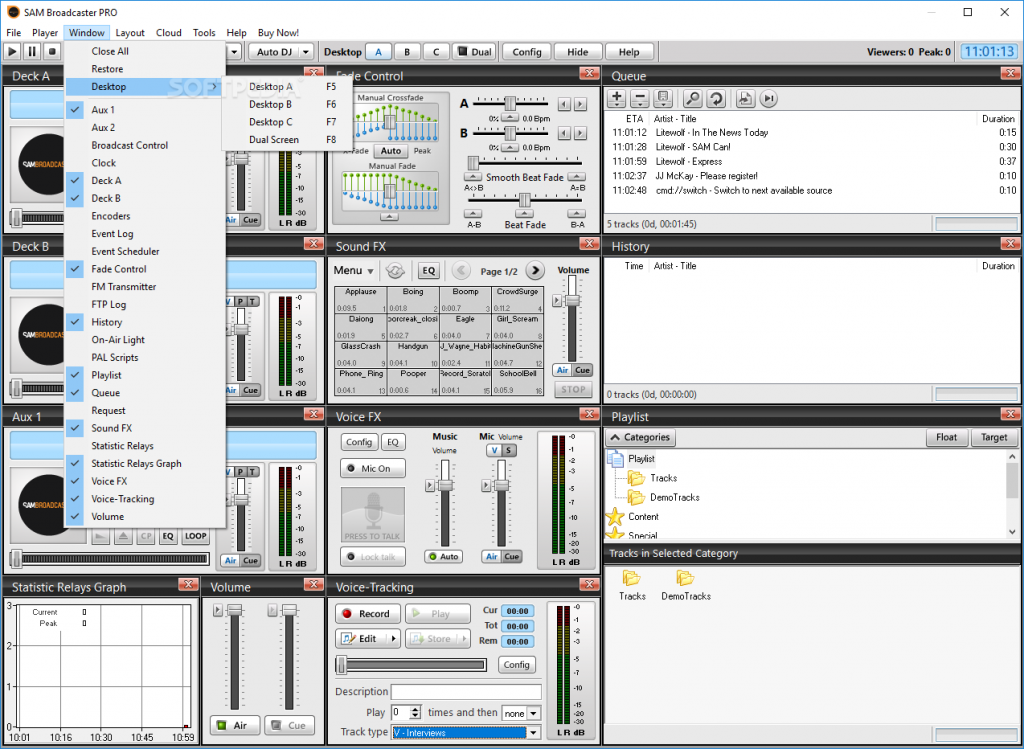Expand the Sound FX Menu dropdown
Screen dimensions: 1024x749
[x=353, y=270]
